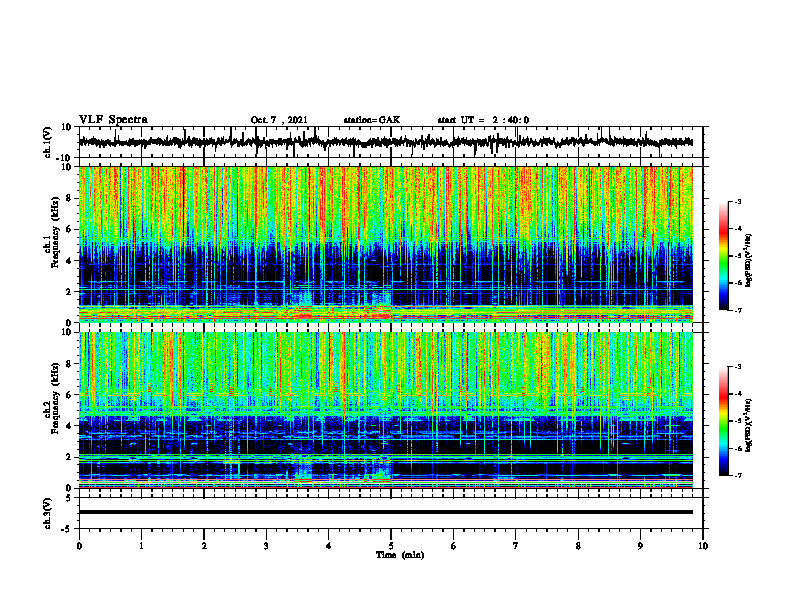The height and width of the screenshot is (612, 792).
Task: Click the time axis tick label "7"
Action: click(516, 546)
